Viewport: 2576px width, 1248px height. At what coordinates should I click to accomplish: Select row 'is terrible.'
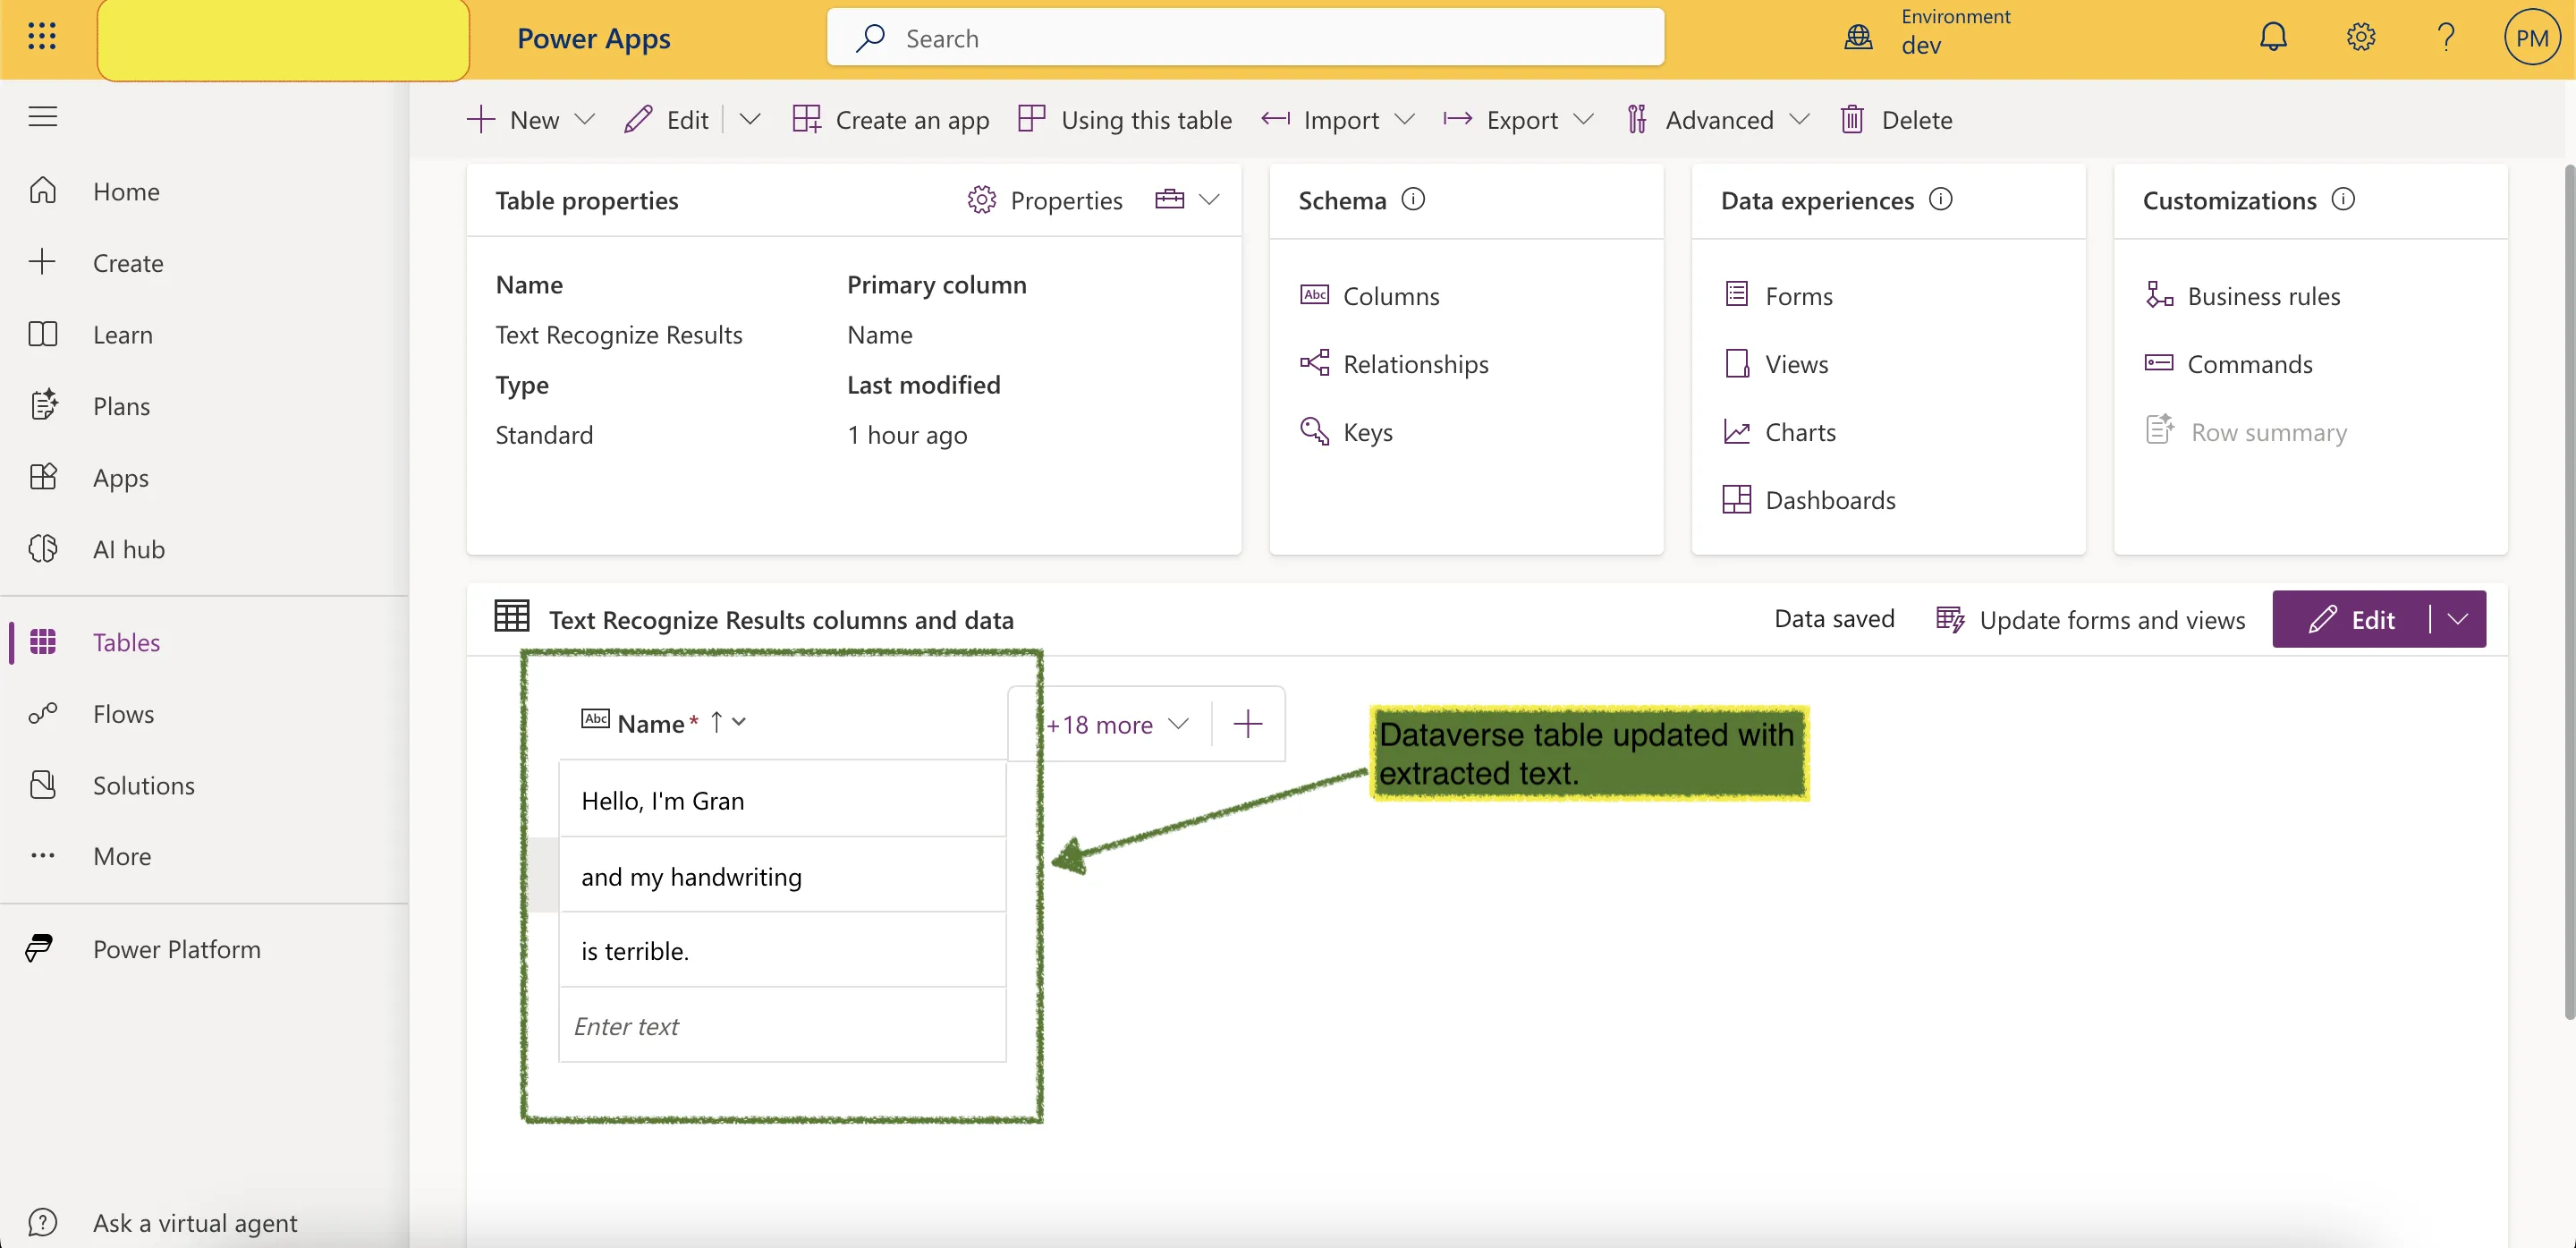pos(782,950)
